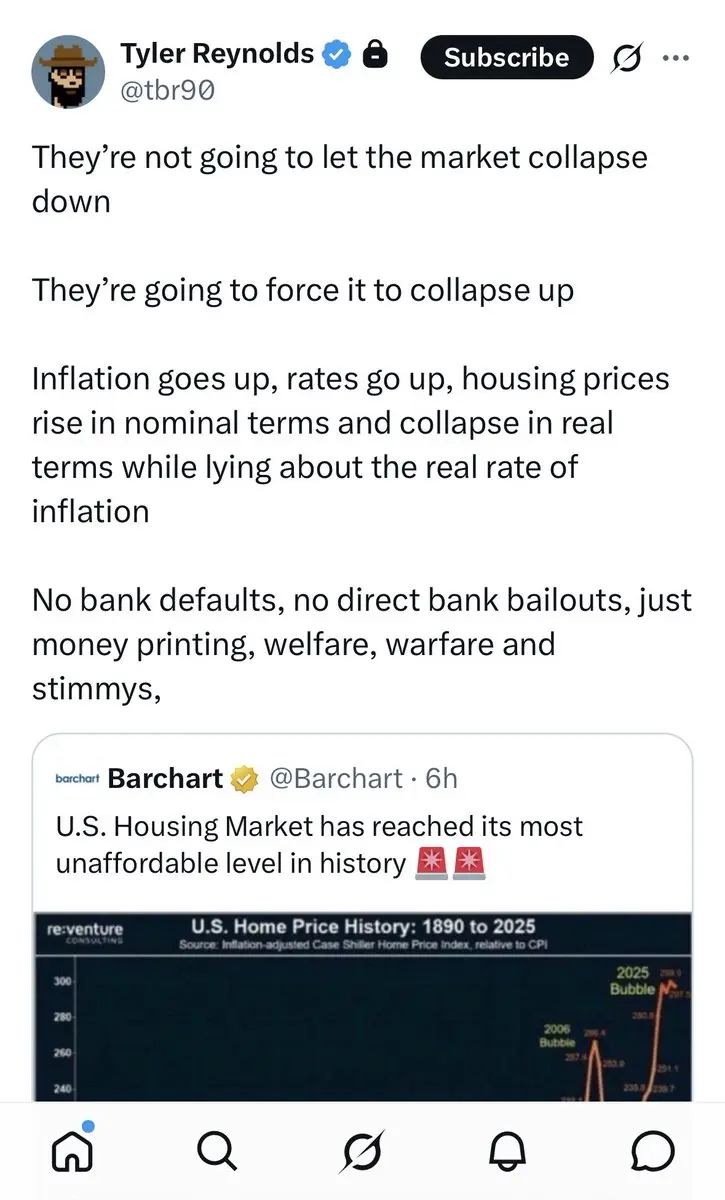725x1200 pixels.
Task: Open Notifications bell tab
Action: [x=508, y=1152]
